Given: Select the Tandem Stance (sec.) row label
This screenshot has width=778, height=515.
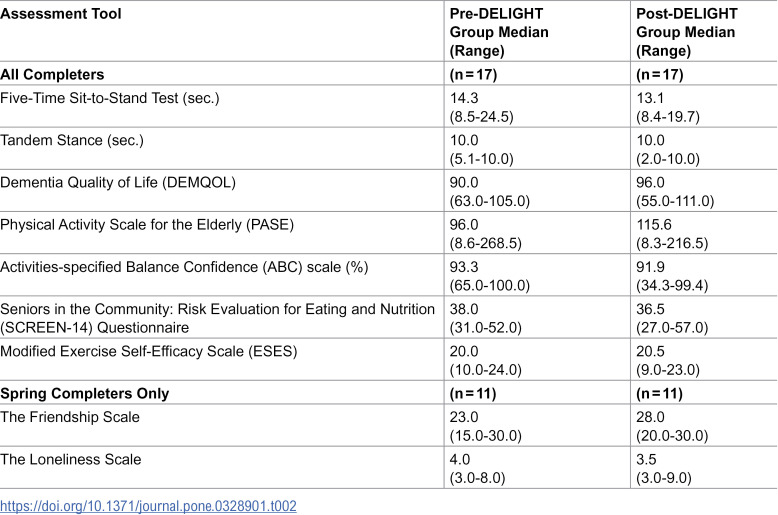Looking at the screenshot, I should click(72, 140).
